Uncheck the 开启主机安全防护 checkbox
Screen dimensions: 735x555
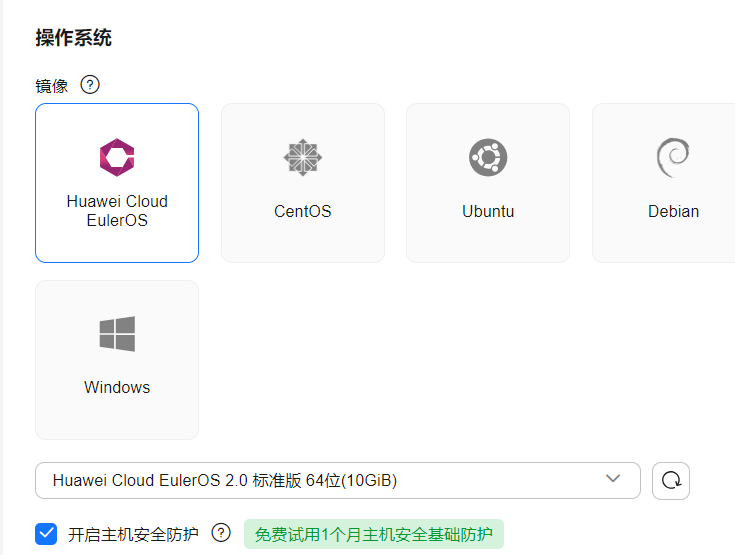coord(46,534)
